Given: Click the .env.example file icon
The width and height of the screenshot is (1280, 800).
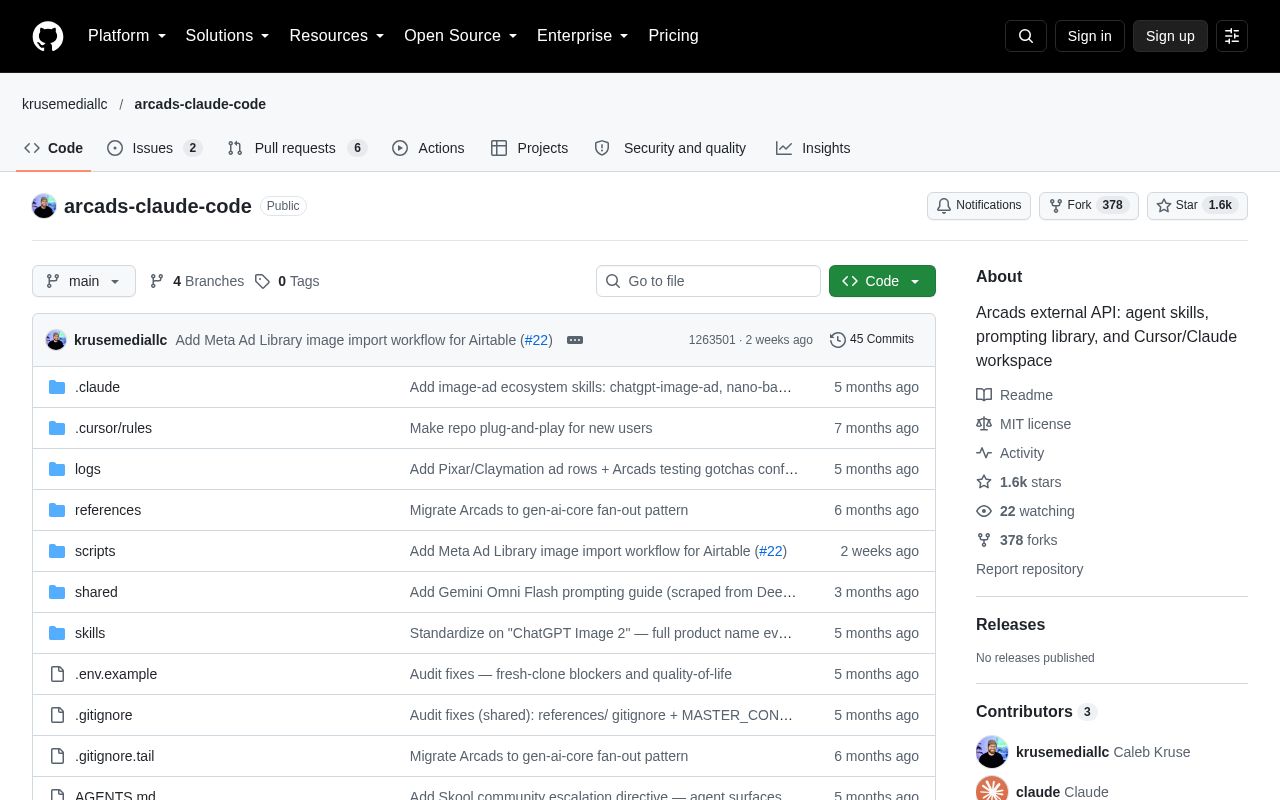Looking at the screenshot, I should tap(57, 674).
